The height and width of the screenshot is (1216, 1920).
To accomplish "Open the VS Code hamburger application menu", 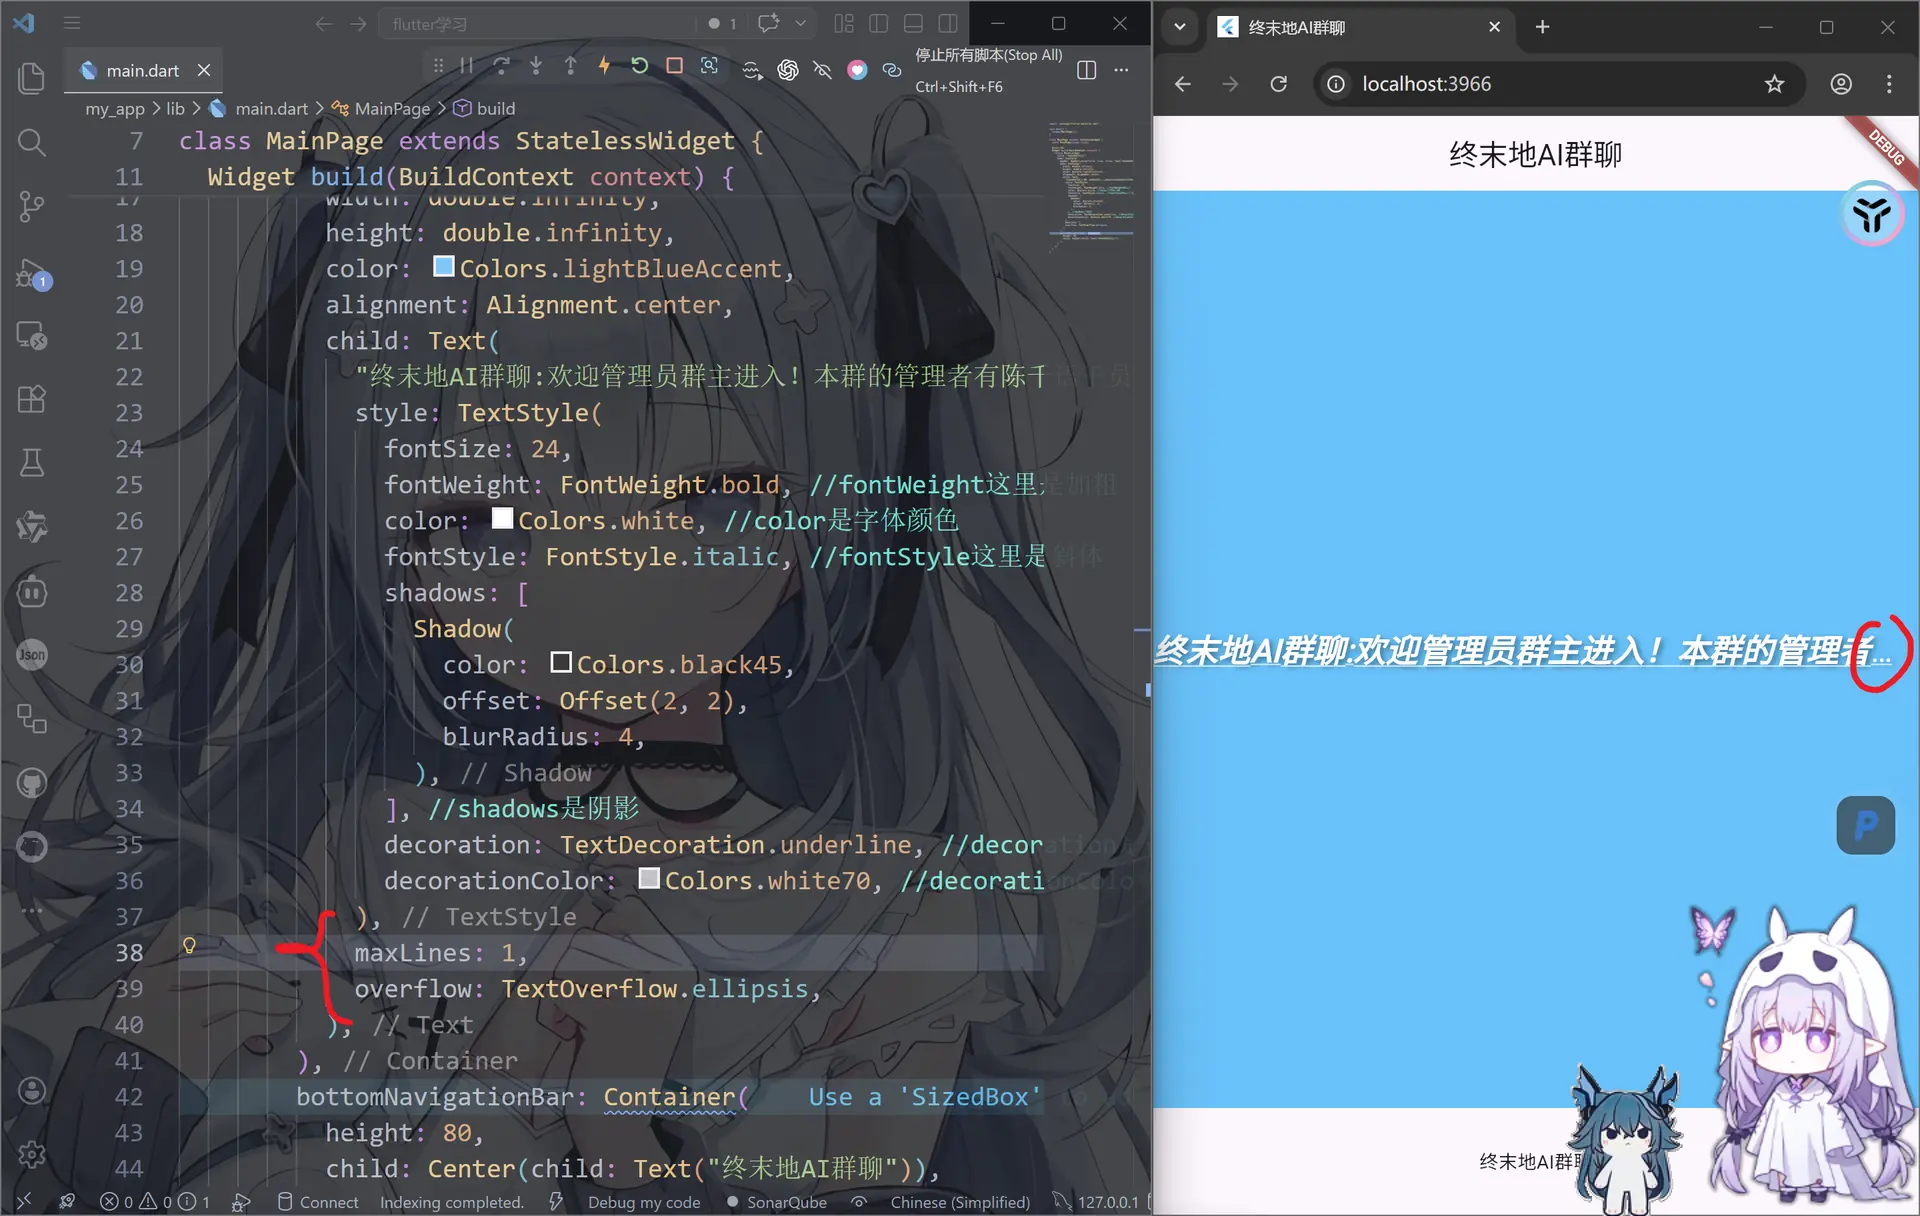I will [x=72, y=24].
